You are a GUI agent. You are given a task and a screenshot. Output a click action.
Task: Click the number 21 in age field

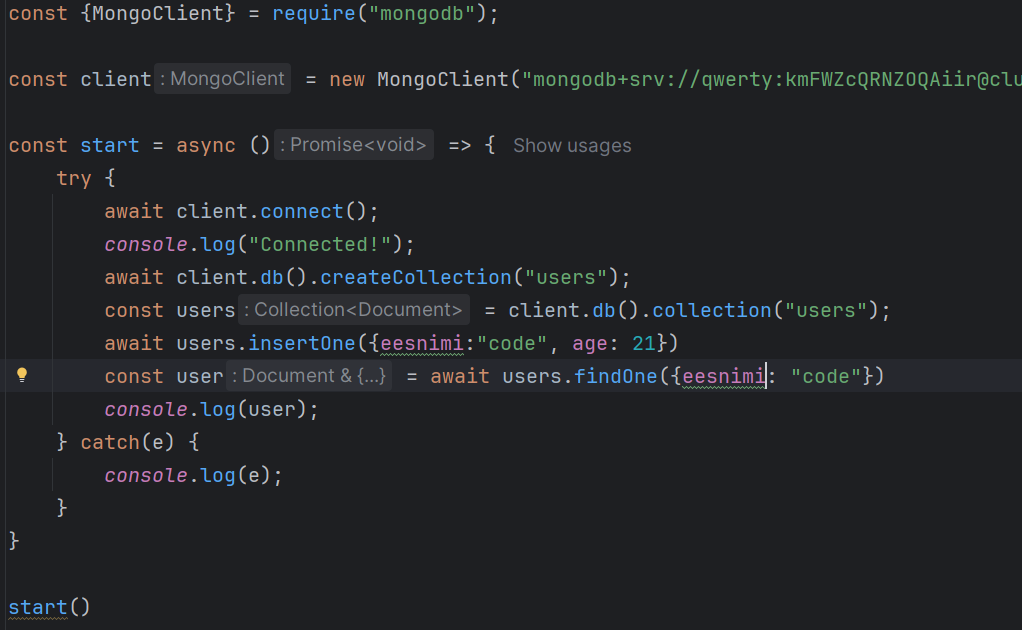(x=643, y=343)
